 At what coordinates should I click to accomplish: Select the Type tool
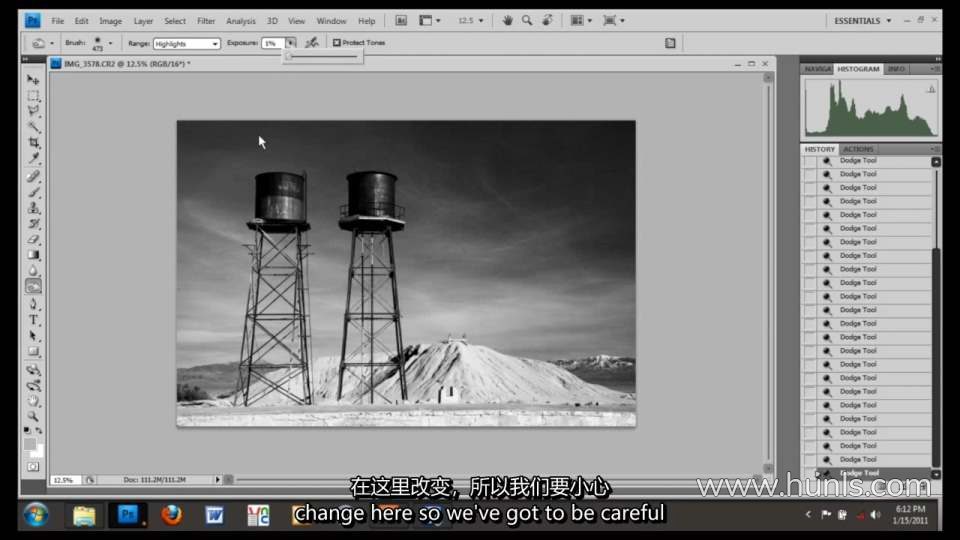(34, 320)
